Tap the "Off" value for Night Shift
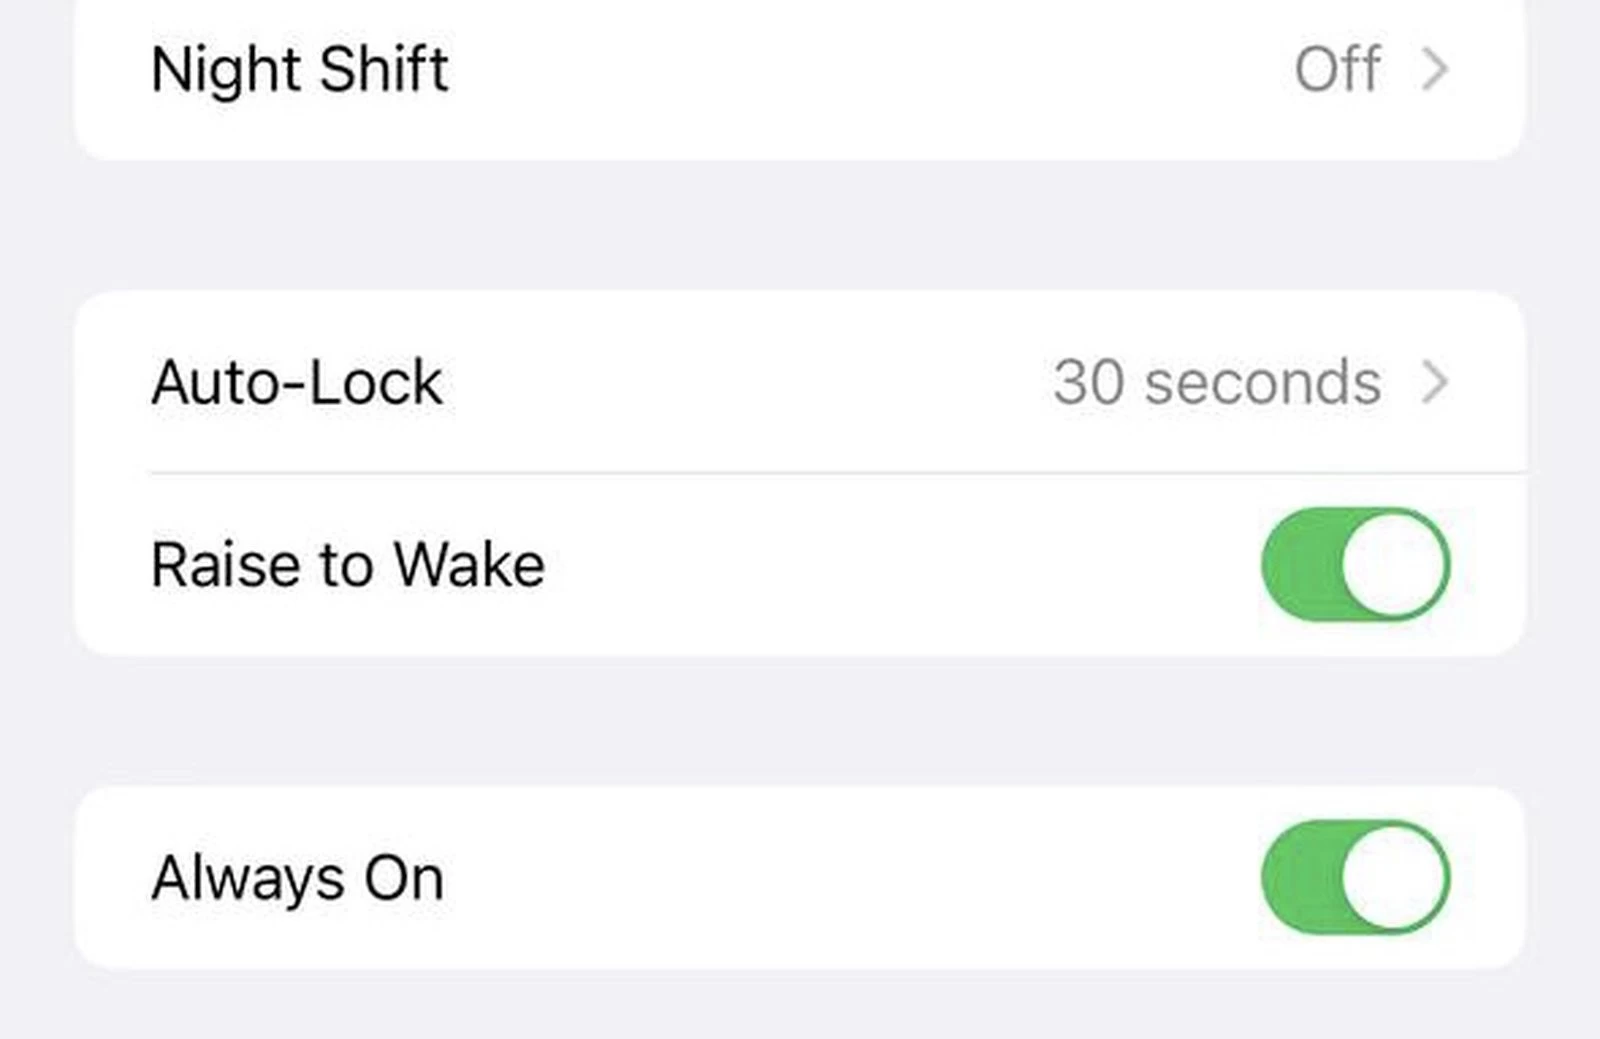The width and height of the screenshot is (1600, 1039). coord(1337,69)
